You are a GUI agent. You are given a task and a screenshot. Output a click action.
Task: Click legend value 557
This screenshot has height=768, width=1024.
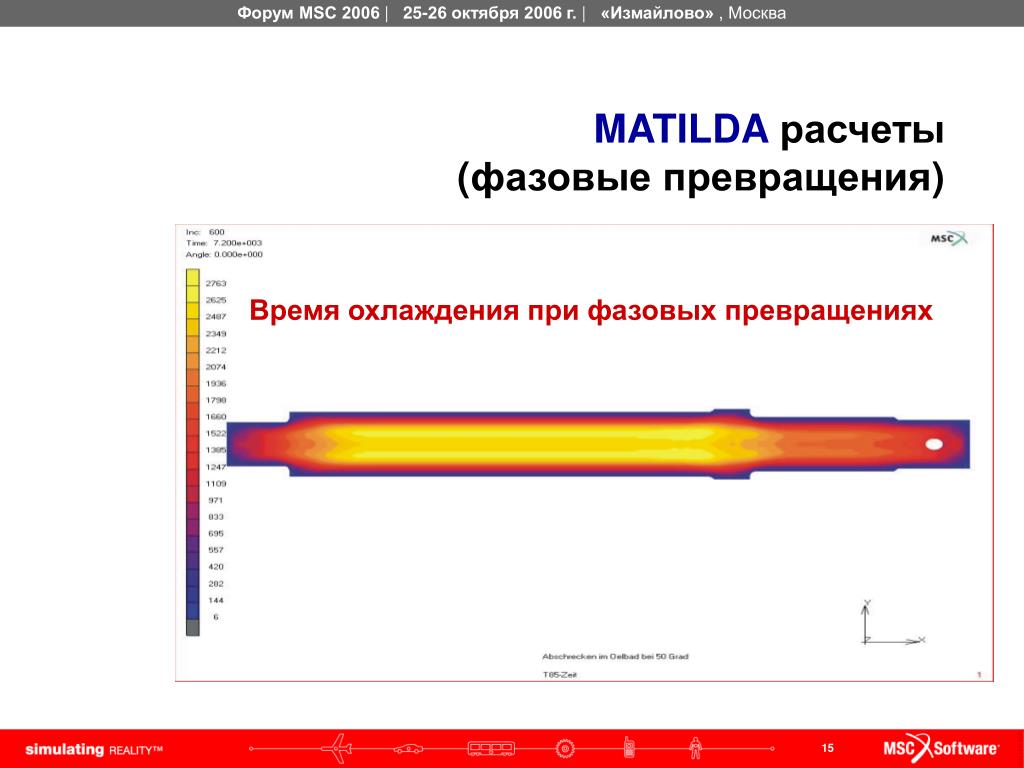click(216, 551)
